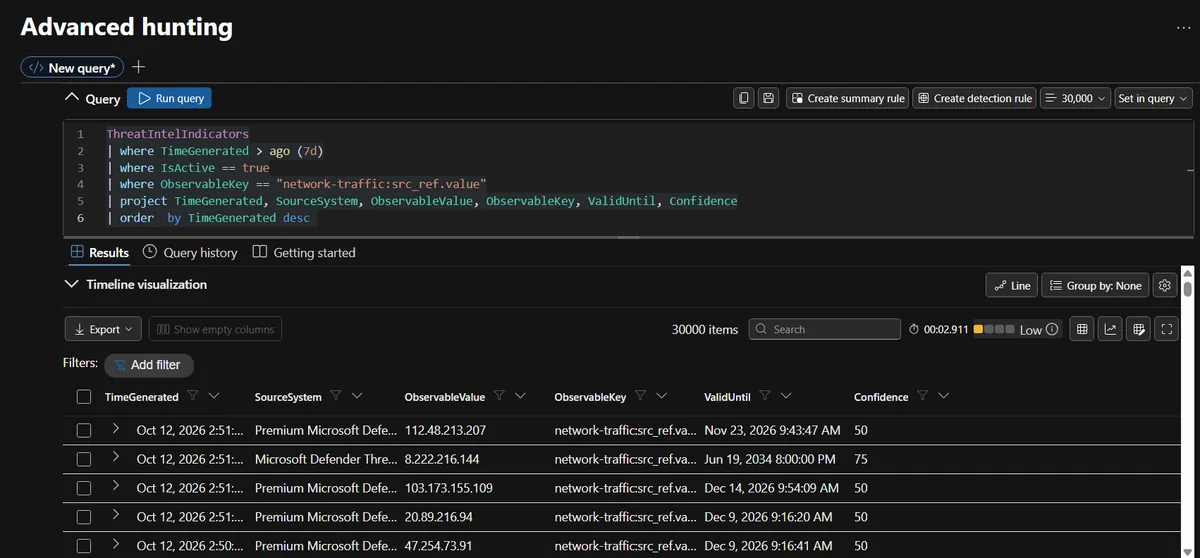Expand results to full screen
1200x558 pixels.
click(x=1166, y=329)
